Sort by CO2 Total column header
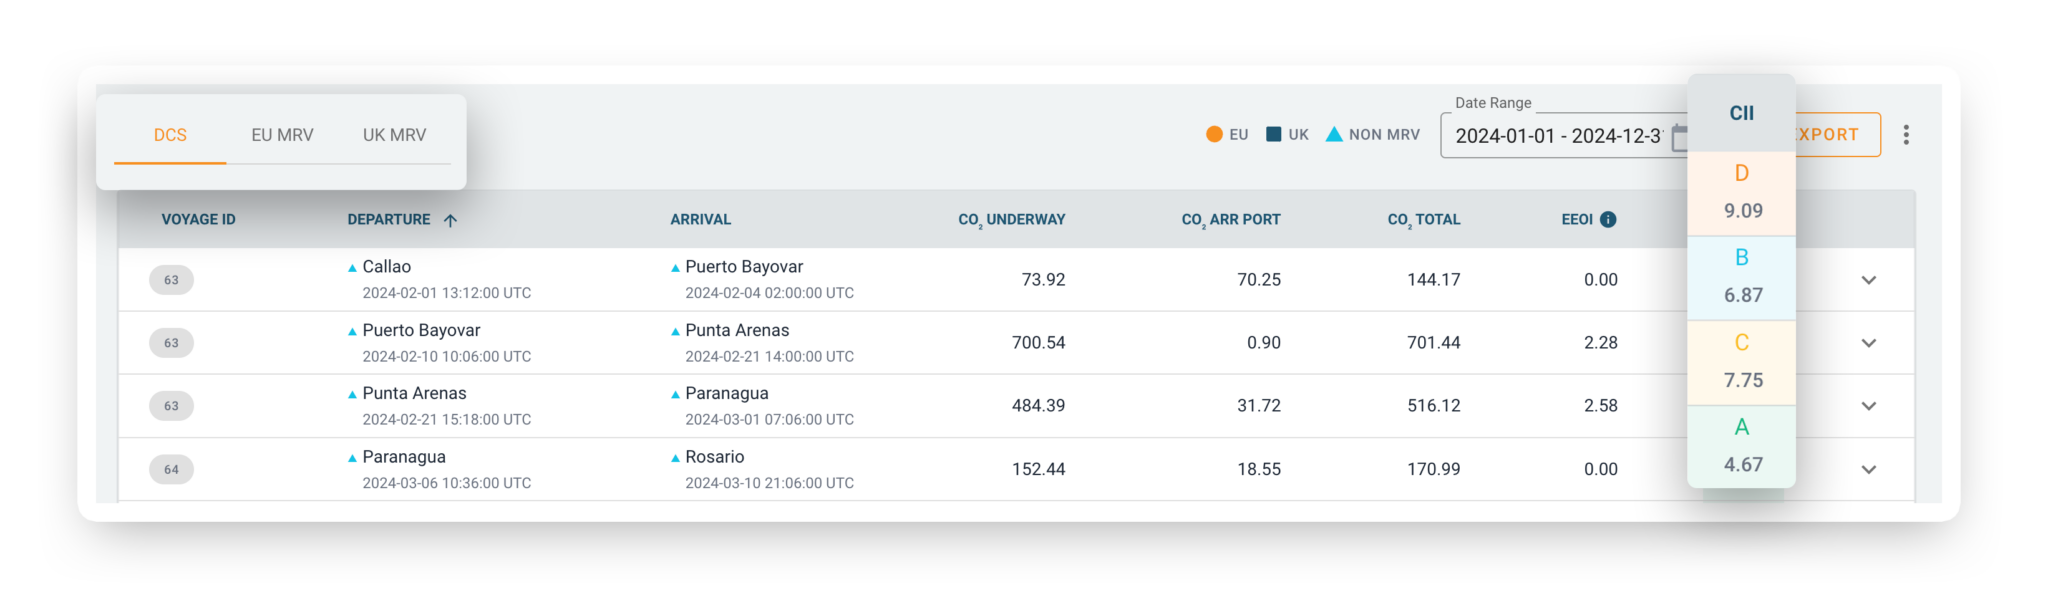Viewport: 2048px width, 596px height. pyautogui.click(x=1424, y=220)
